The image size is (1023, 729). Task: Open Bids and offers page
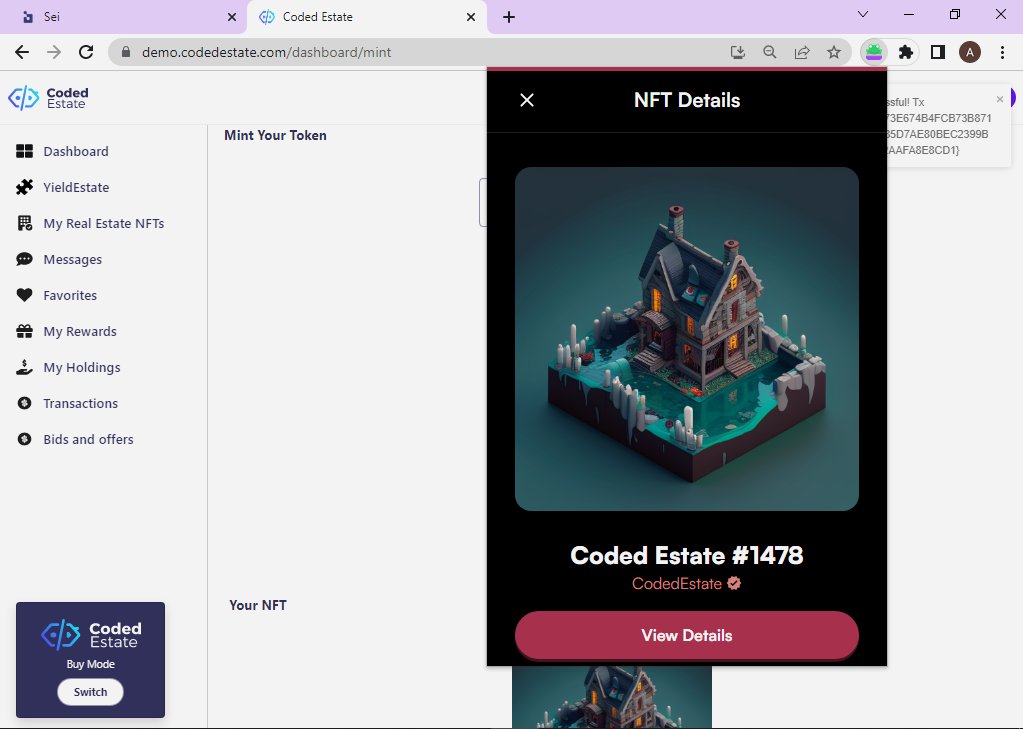coord(88,439)
